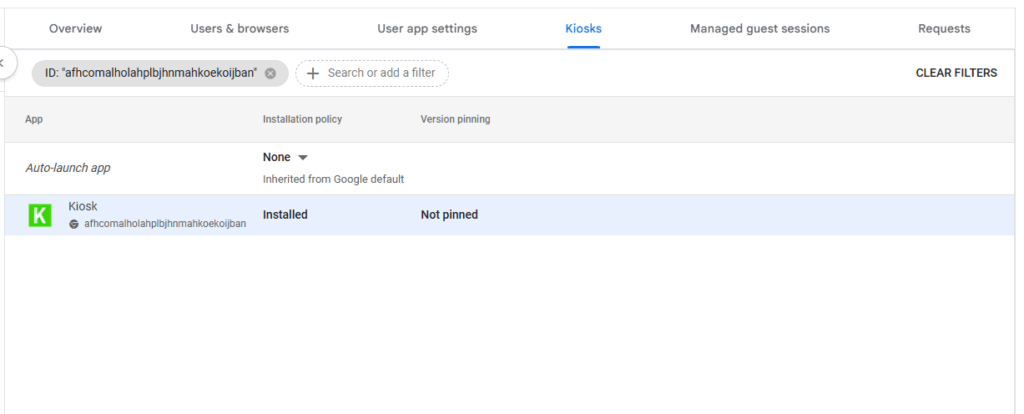The image size is (1024, 414).
Task: Open the Users & browsers tab
Action: (239, 28)
